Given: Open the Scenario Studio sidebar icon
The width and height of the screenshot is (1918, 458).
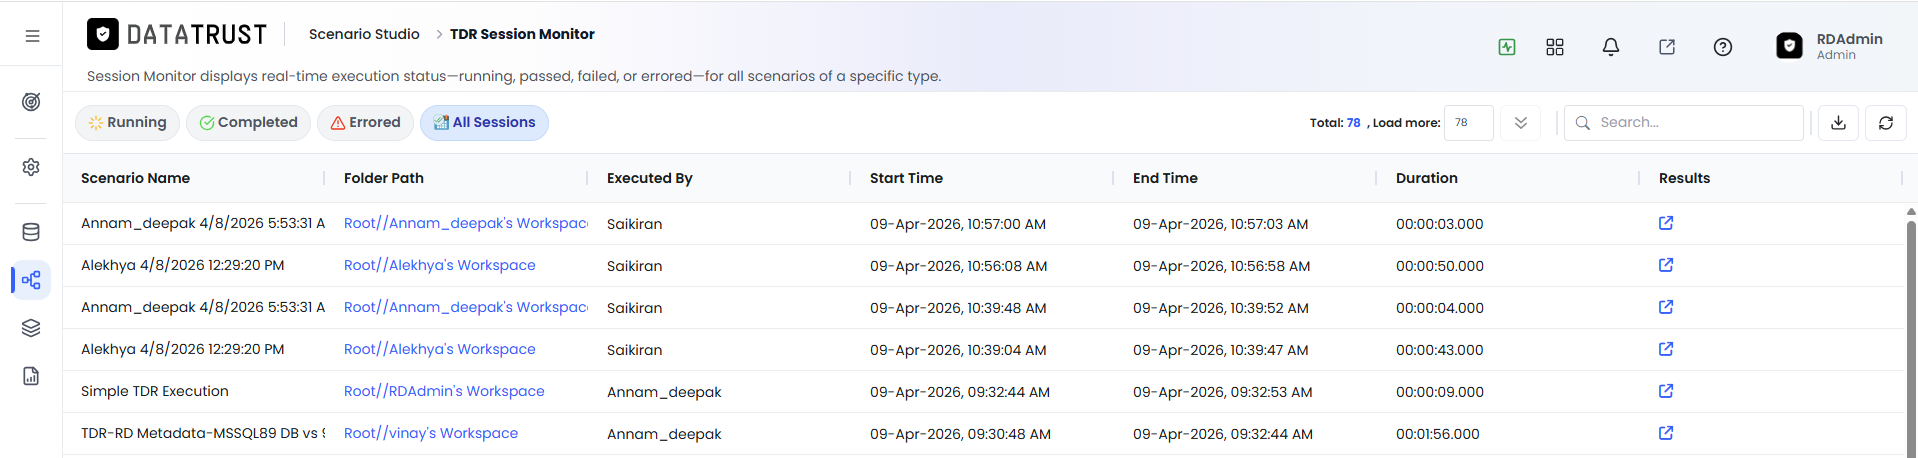Looking at the screenshot, I should coord(31,280).
